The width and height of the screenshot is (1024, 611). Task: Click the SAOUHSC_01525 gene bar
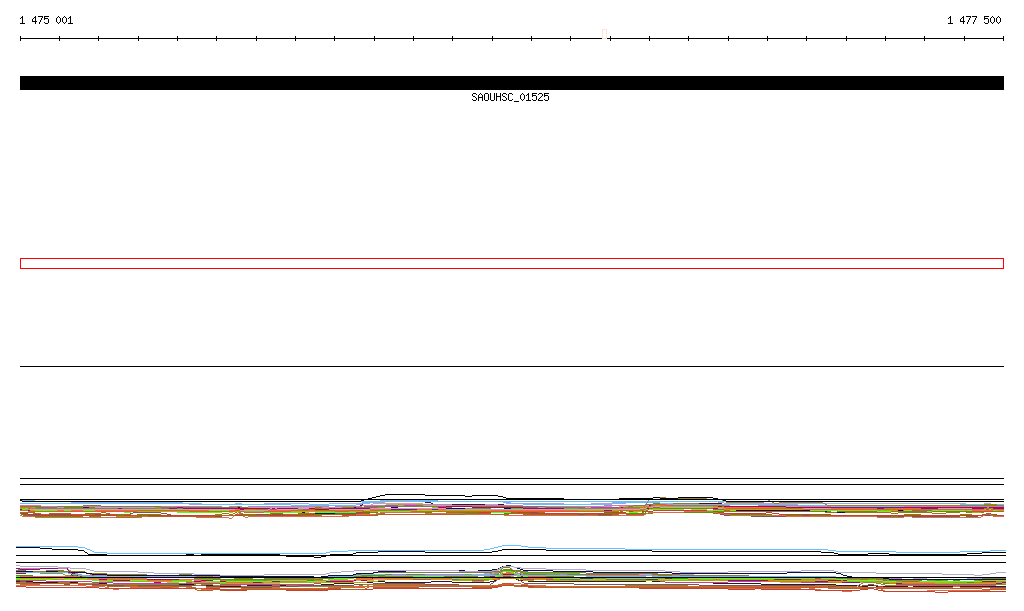512,83
